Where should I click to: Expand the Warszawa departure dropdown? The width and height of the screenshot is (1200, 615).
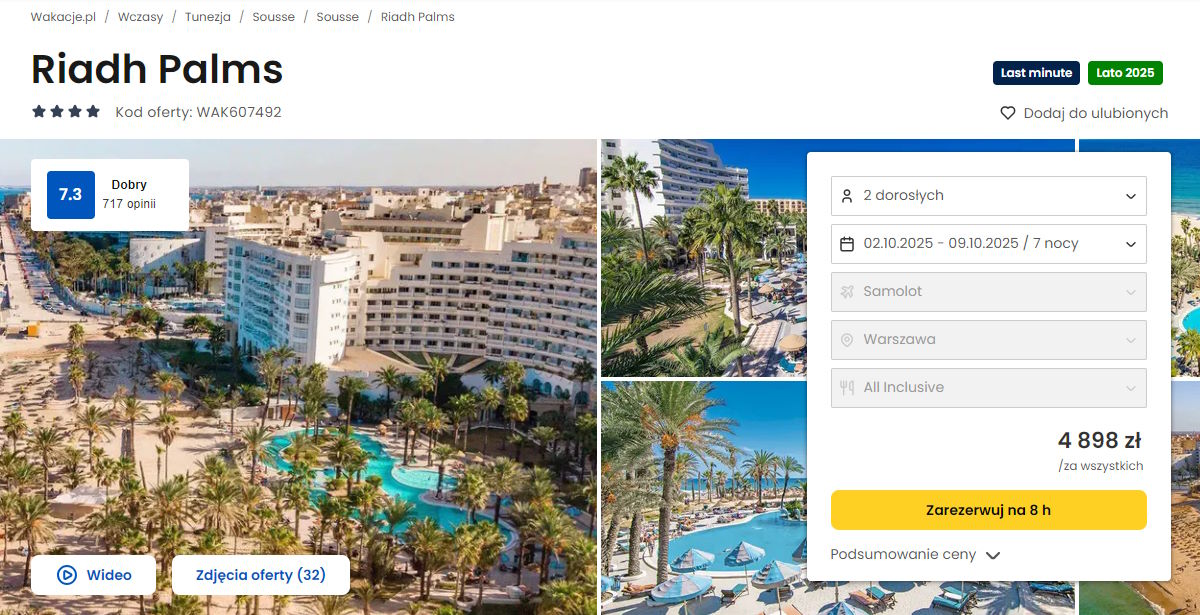click(x=989, y=340)
